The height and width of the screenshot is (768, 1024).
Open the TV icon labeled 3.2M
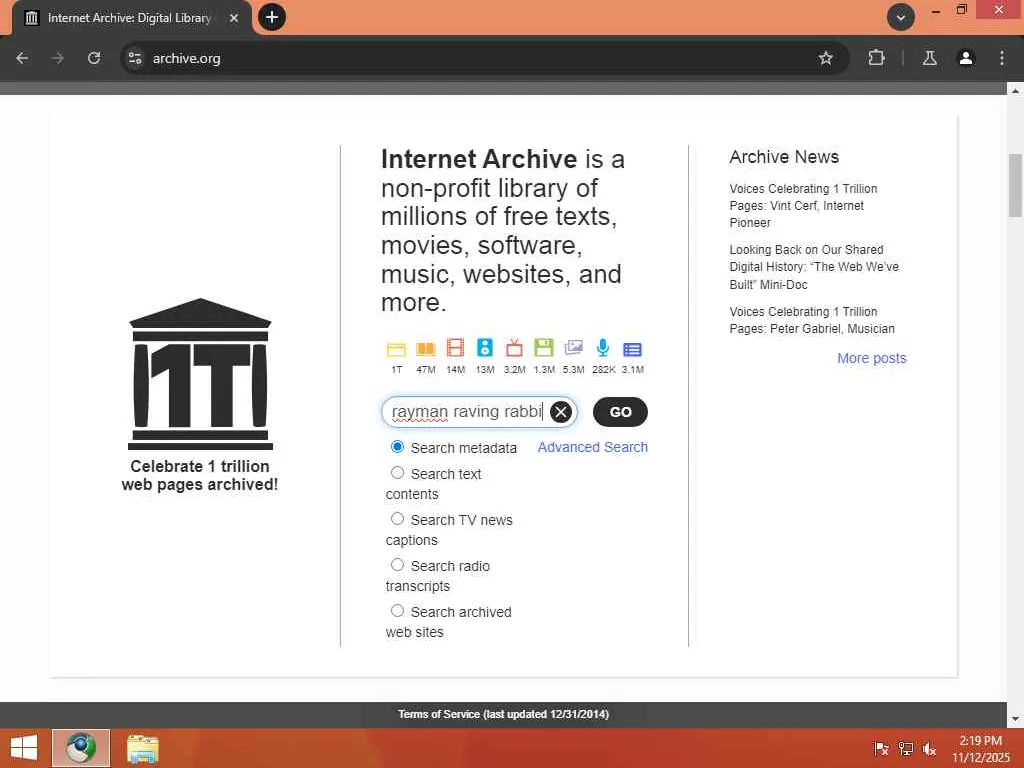coord(514,348)
